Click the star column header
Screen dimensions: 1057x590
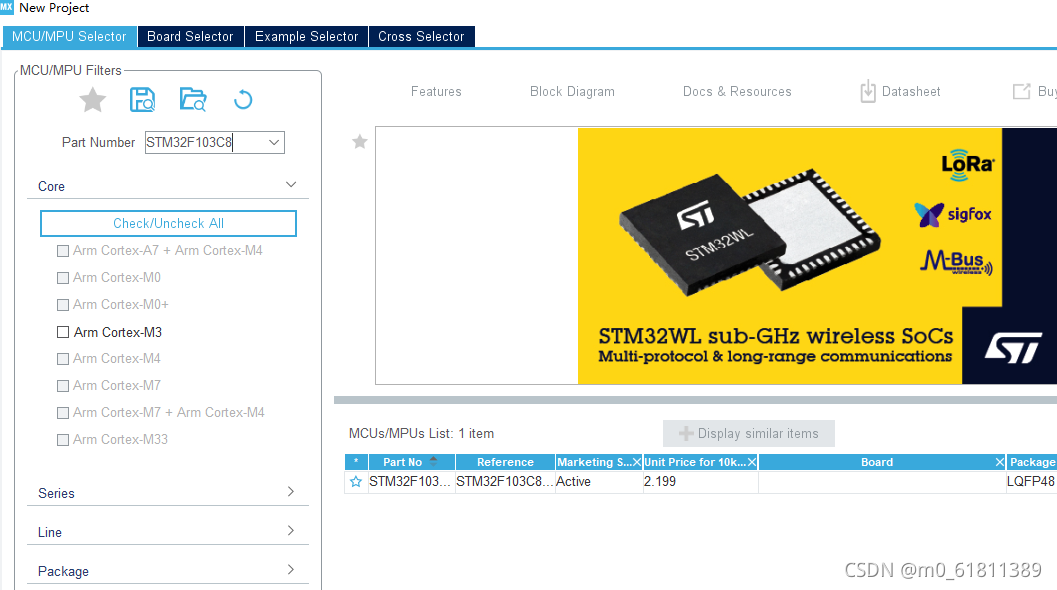(356, 462)
